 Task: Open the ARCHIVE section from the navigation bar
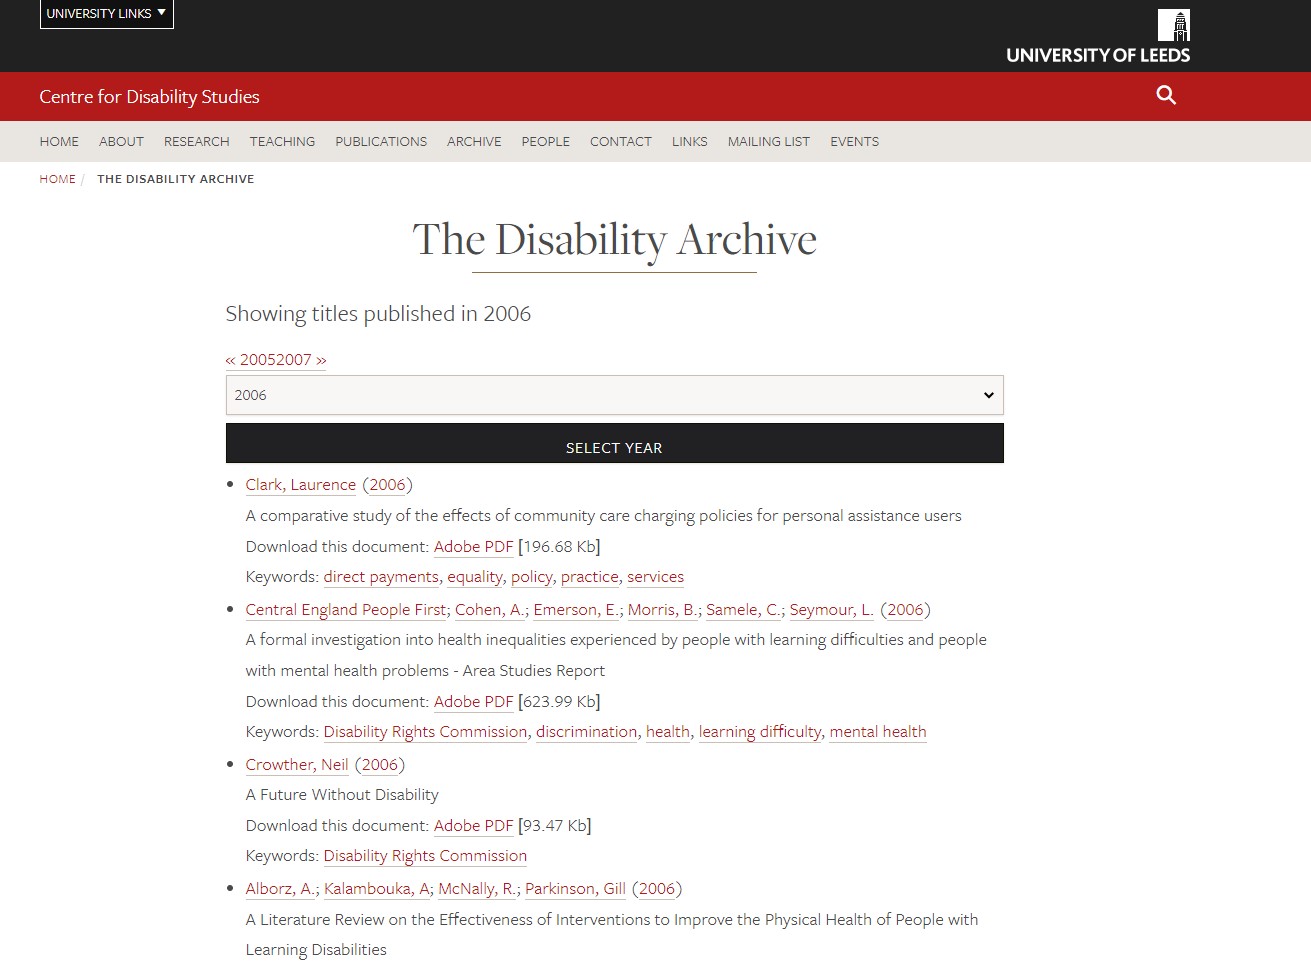[x=474, y=141]
